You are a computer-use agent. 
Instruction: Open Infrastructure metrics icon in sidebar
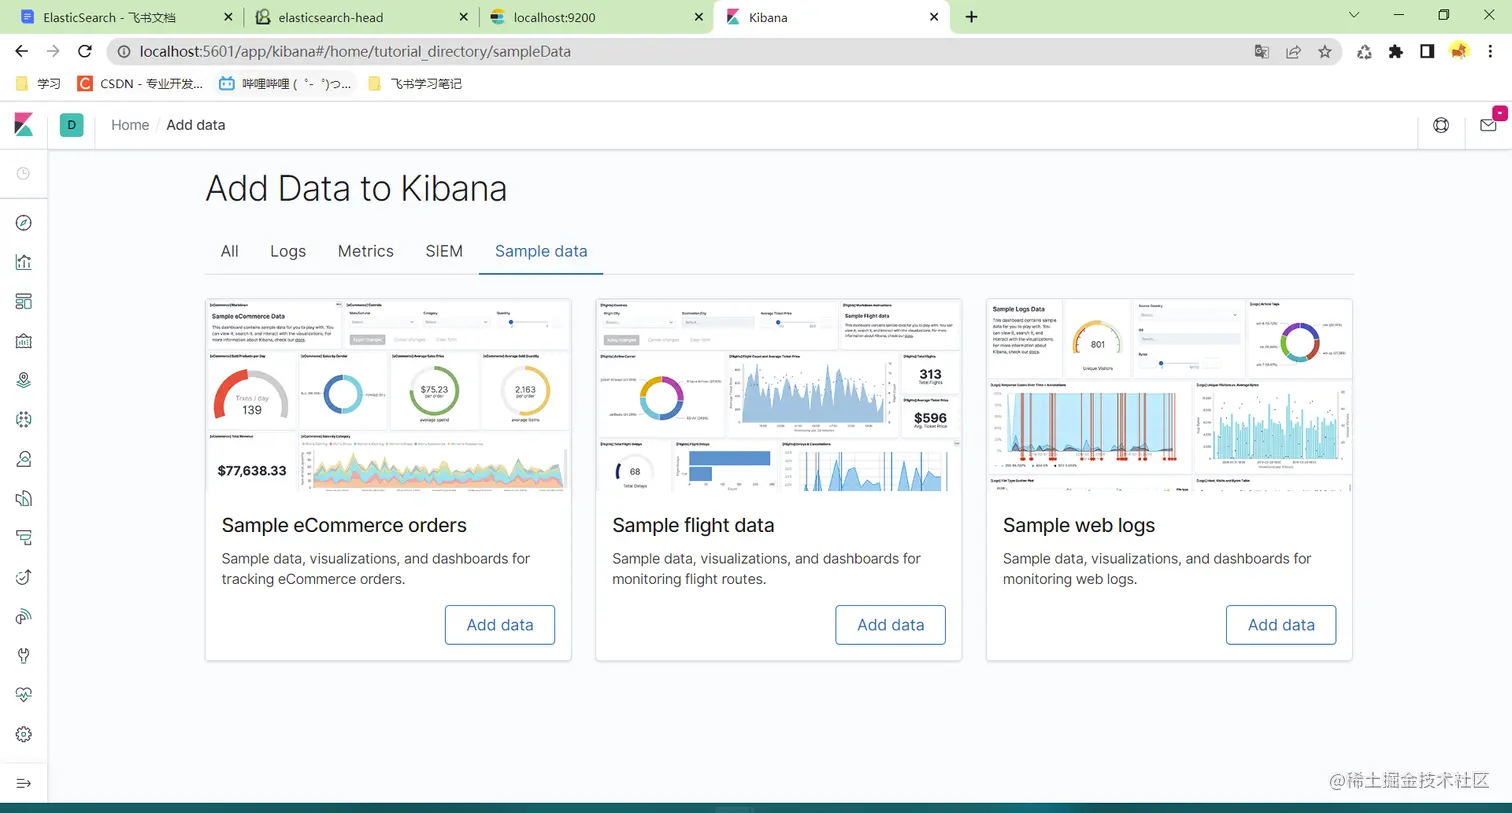tap(24, 459)
